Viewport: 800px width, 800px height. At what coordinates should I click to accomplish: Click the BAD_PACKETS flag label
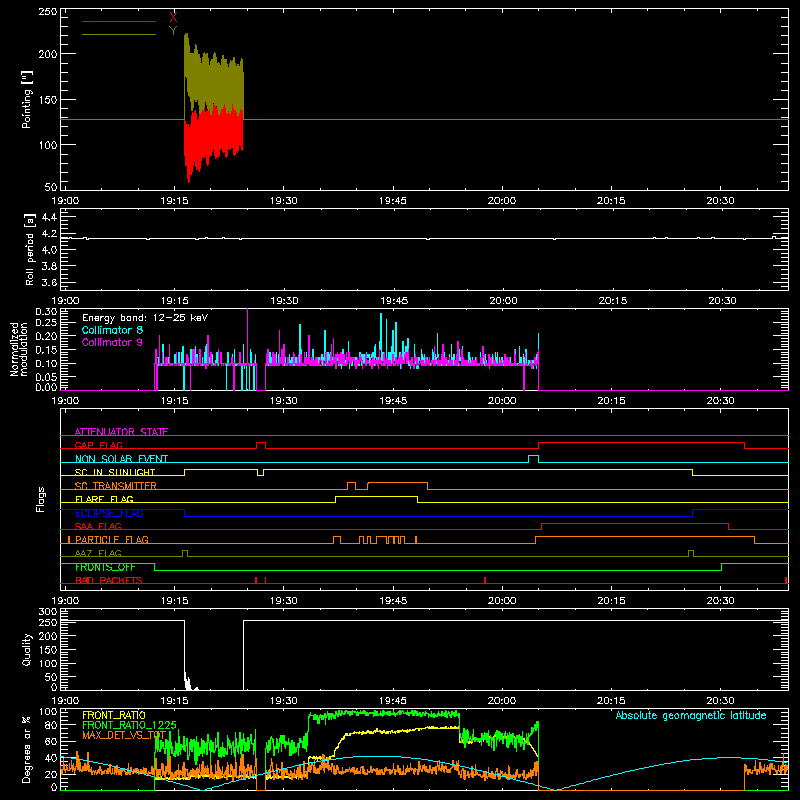109,580
